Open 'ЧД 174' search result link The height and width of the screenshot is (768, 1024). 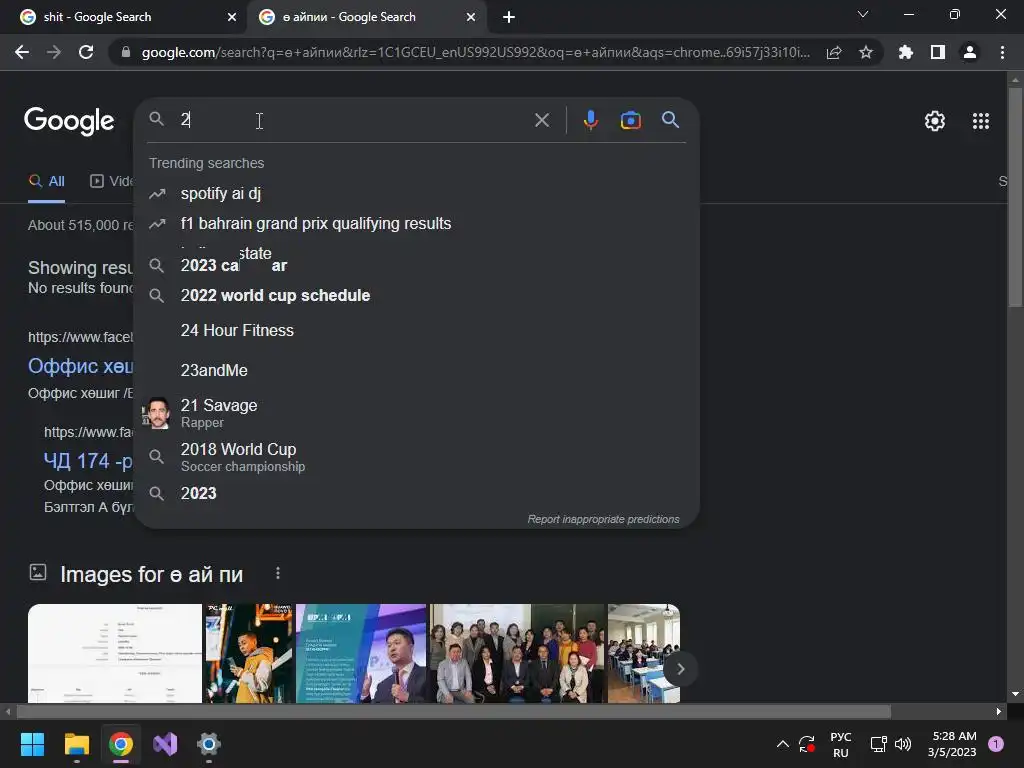[88, 461]
